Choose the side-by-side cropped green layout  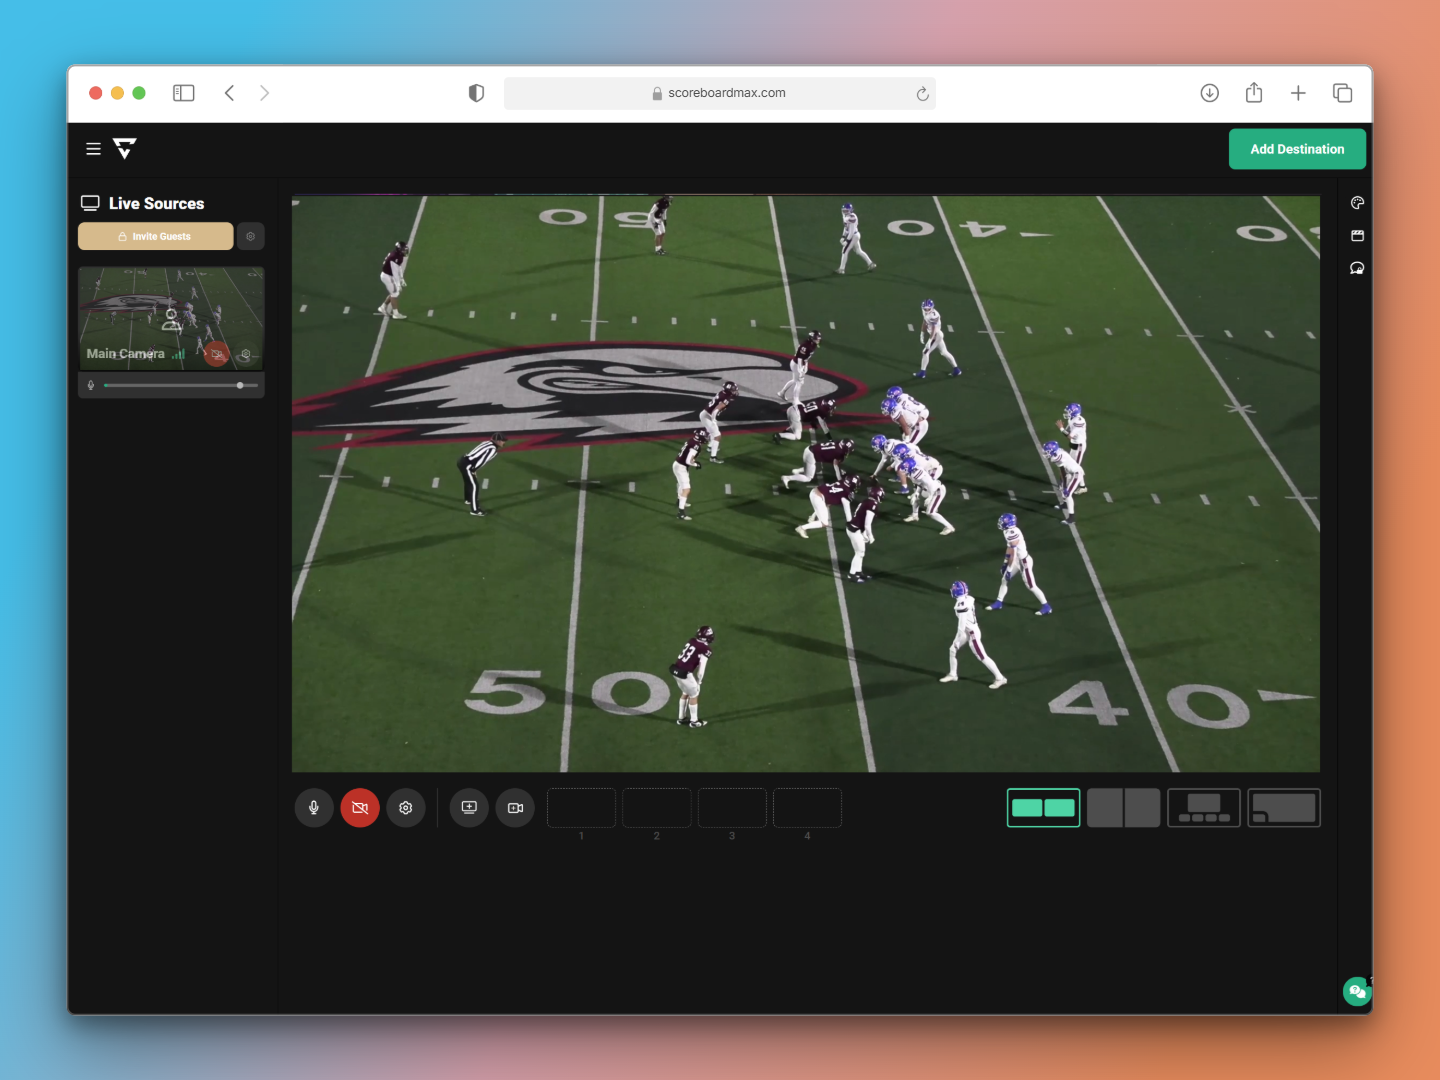pyautogui.click(x=1043, y=808)
